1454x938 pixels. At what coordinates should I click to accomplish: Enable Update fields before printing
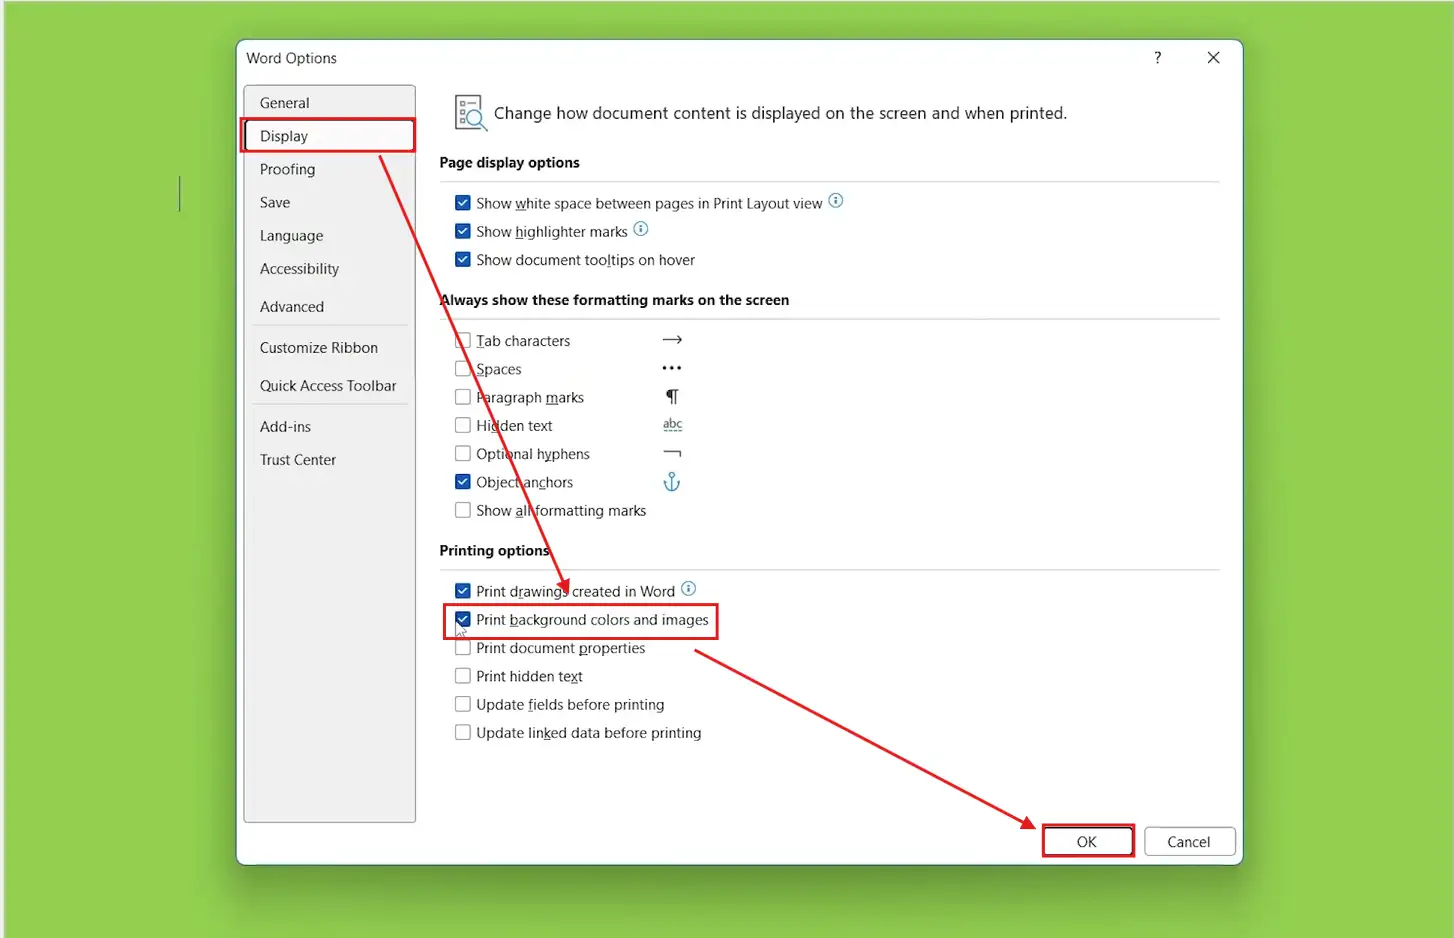click(x=463, y=704)
